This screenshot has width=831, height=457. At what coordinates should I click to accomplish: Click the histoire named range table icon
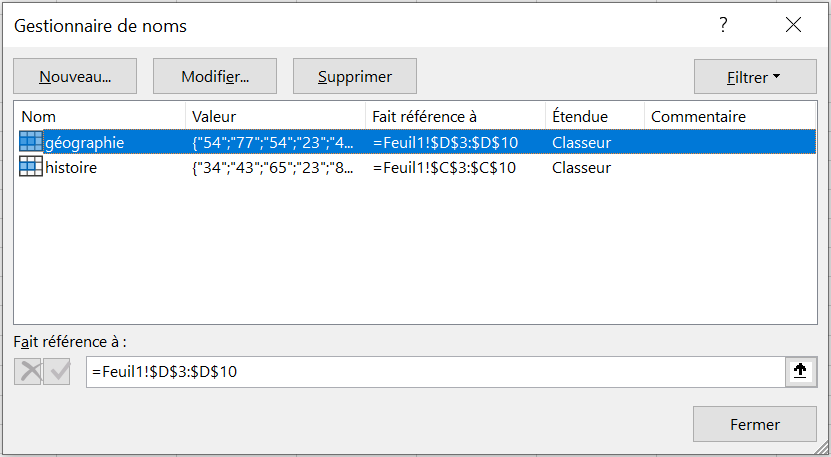pos(31,167)
